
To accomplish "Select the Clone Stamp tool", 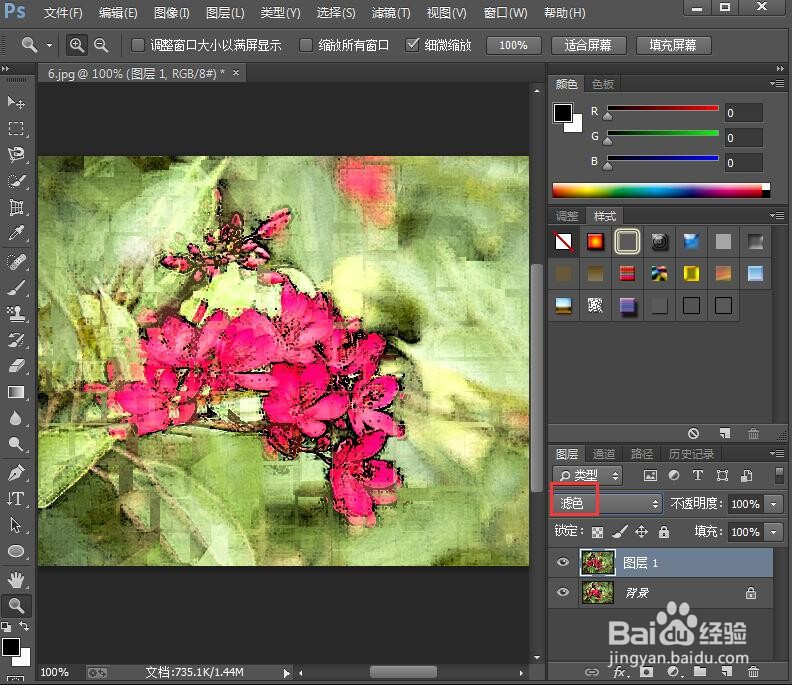I will pyautogui.click(x=16, y=314).
